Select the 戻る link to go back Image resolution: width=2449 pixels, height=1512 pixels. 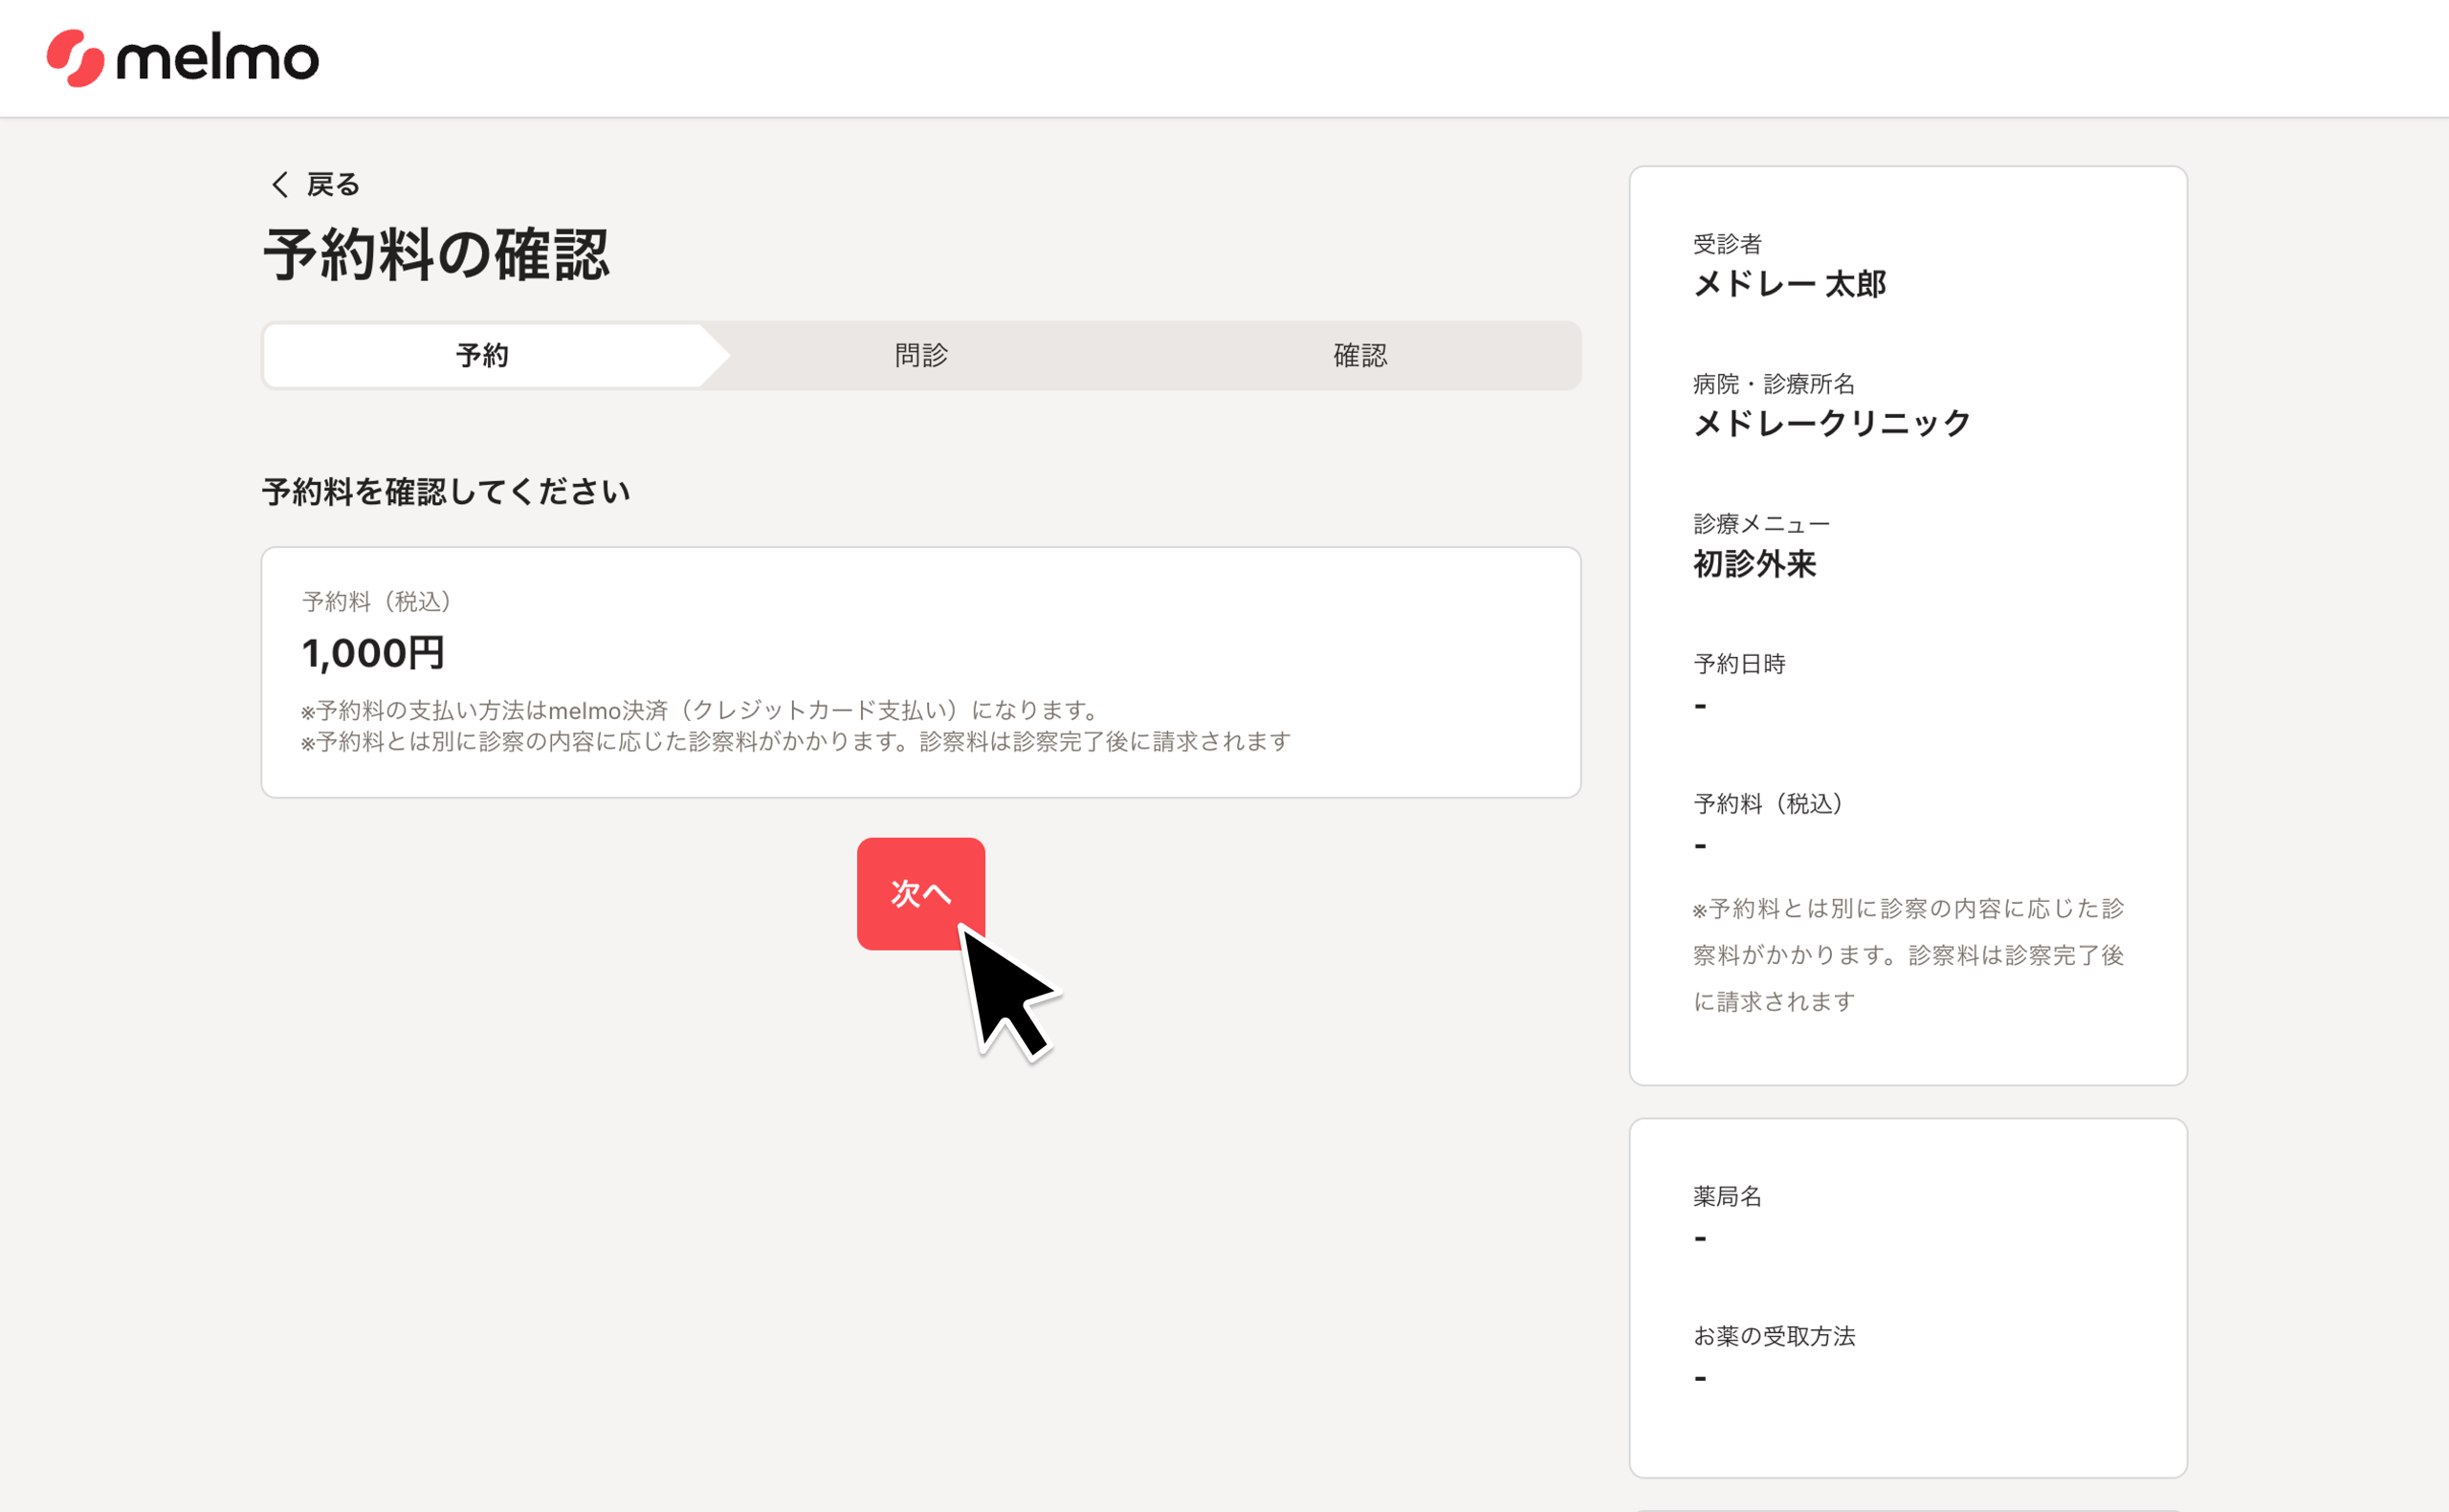point(332,184)
